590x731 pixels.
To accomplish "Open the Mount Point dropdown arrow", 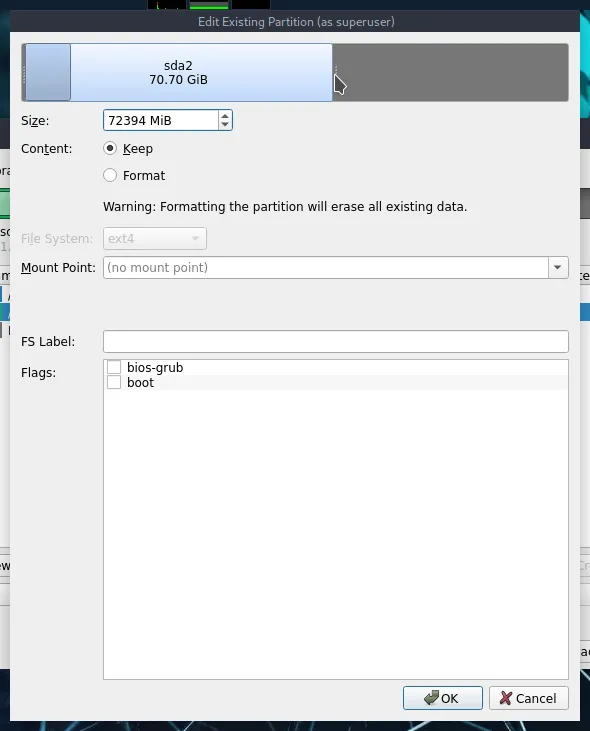I will 558,268.
